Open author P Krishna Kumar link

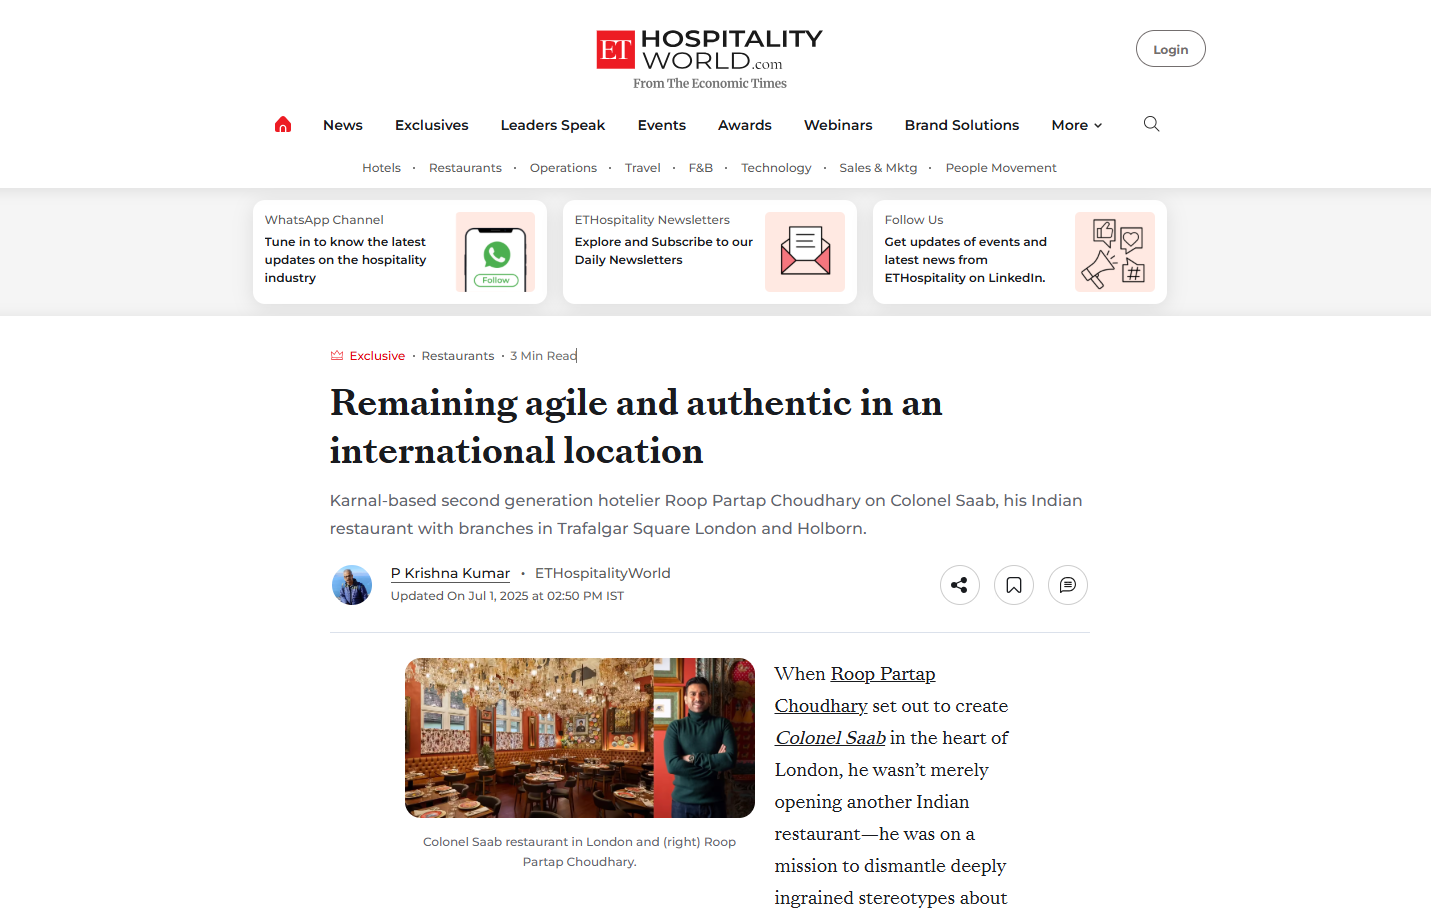point(450,573)
